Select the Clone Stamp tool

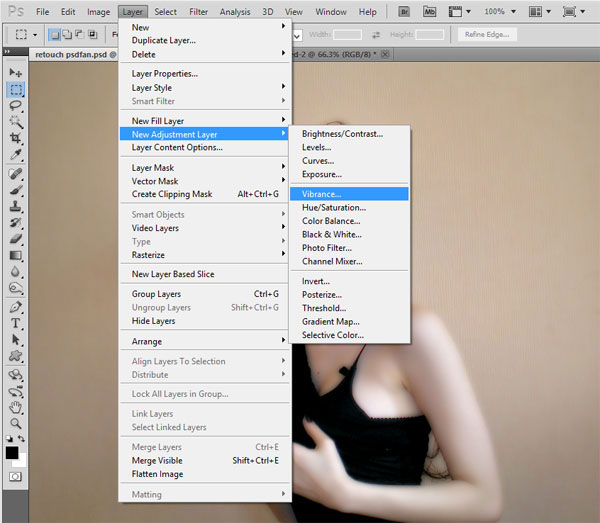pos(15,207)
